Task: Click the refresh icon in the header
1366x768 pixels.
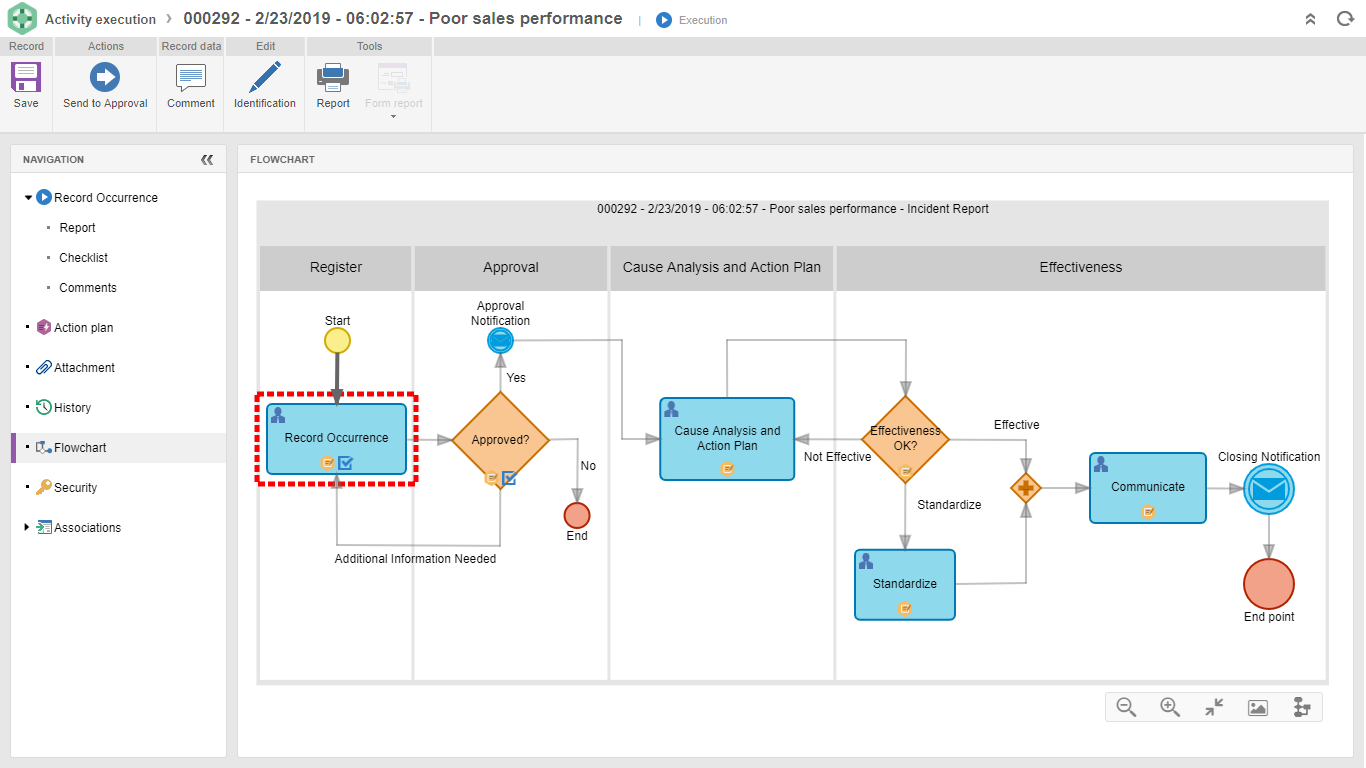Action: [x=1345, y=19]
